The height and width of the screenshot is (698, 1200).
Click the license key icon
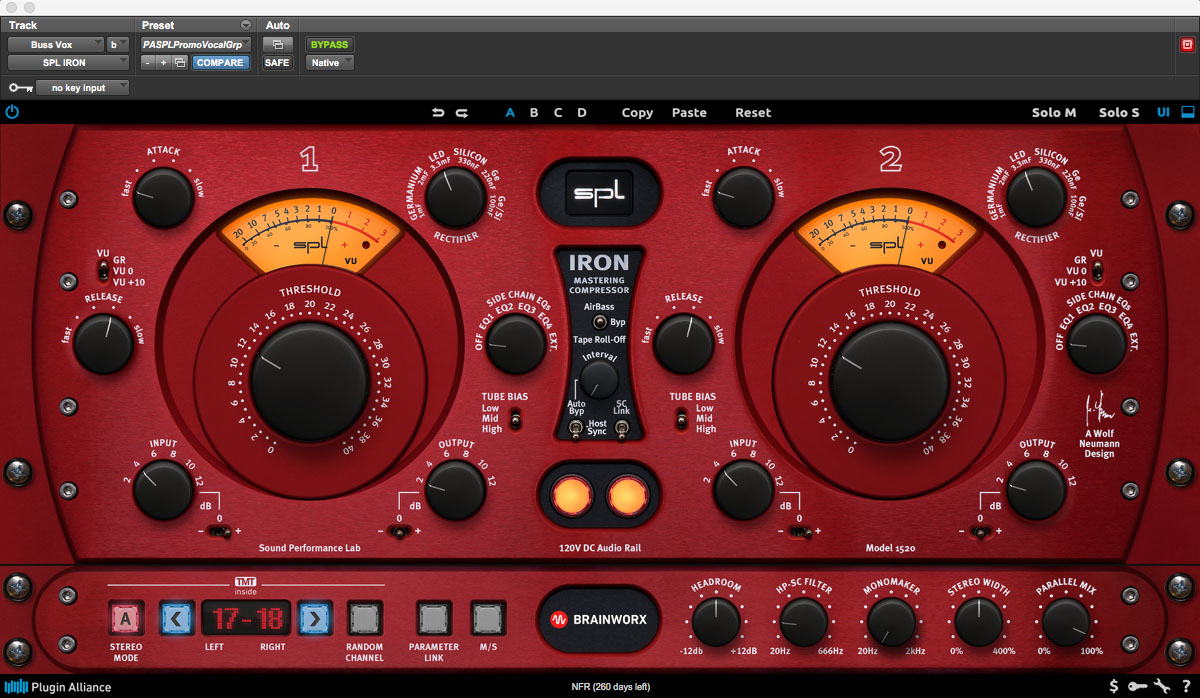click(1138, 686)
